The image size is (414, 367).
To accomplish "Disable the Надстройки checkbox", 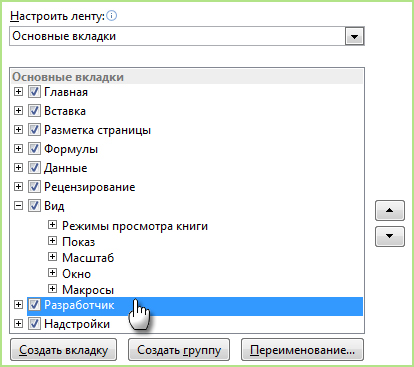I will pyautogui.click(x=34, y=324).
